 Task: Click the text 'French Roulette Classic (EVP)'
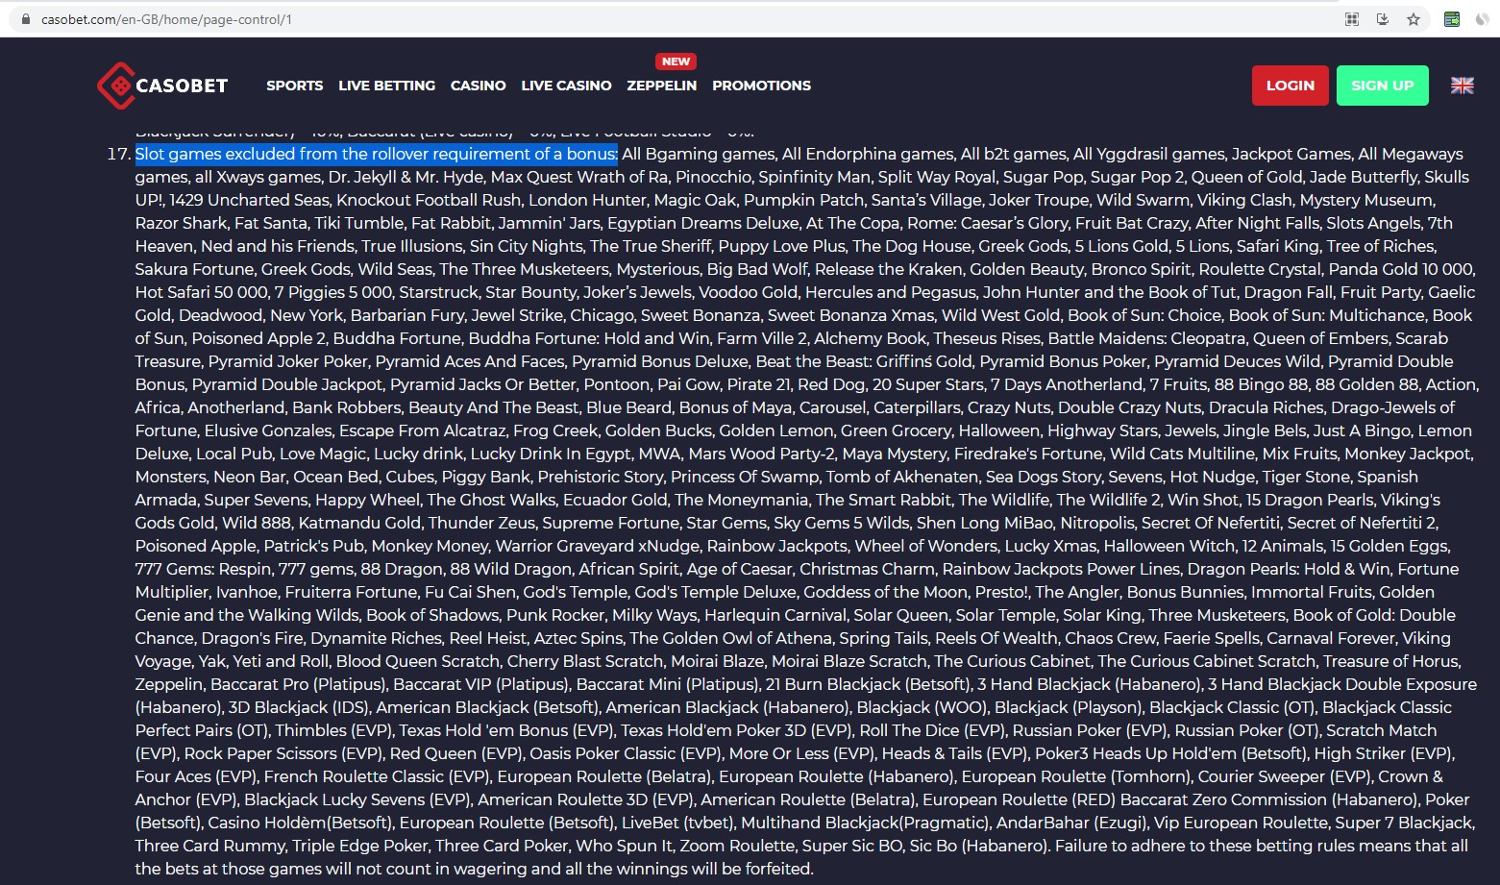pyautogui.click(x=377, y=775)
